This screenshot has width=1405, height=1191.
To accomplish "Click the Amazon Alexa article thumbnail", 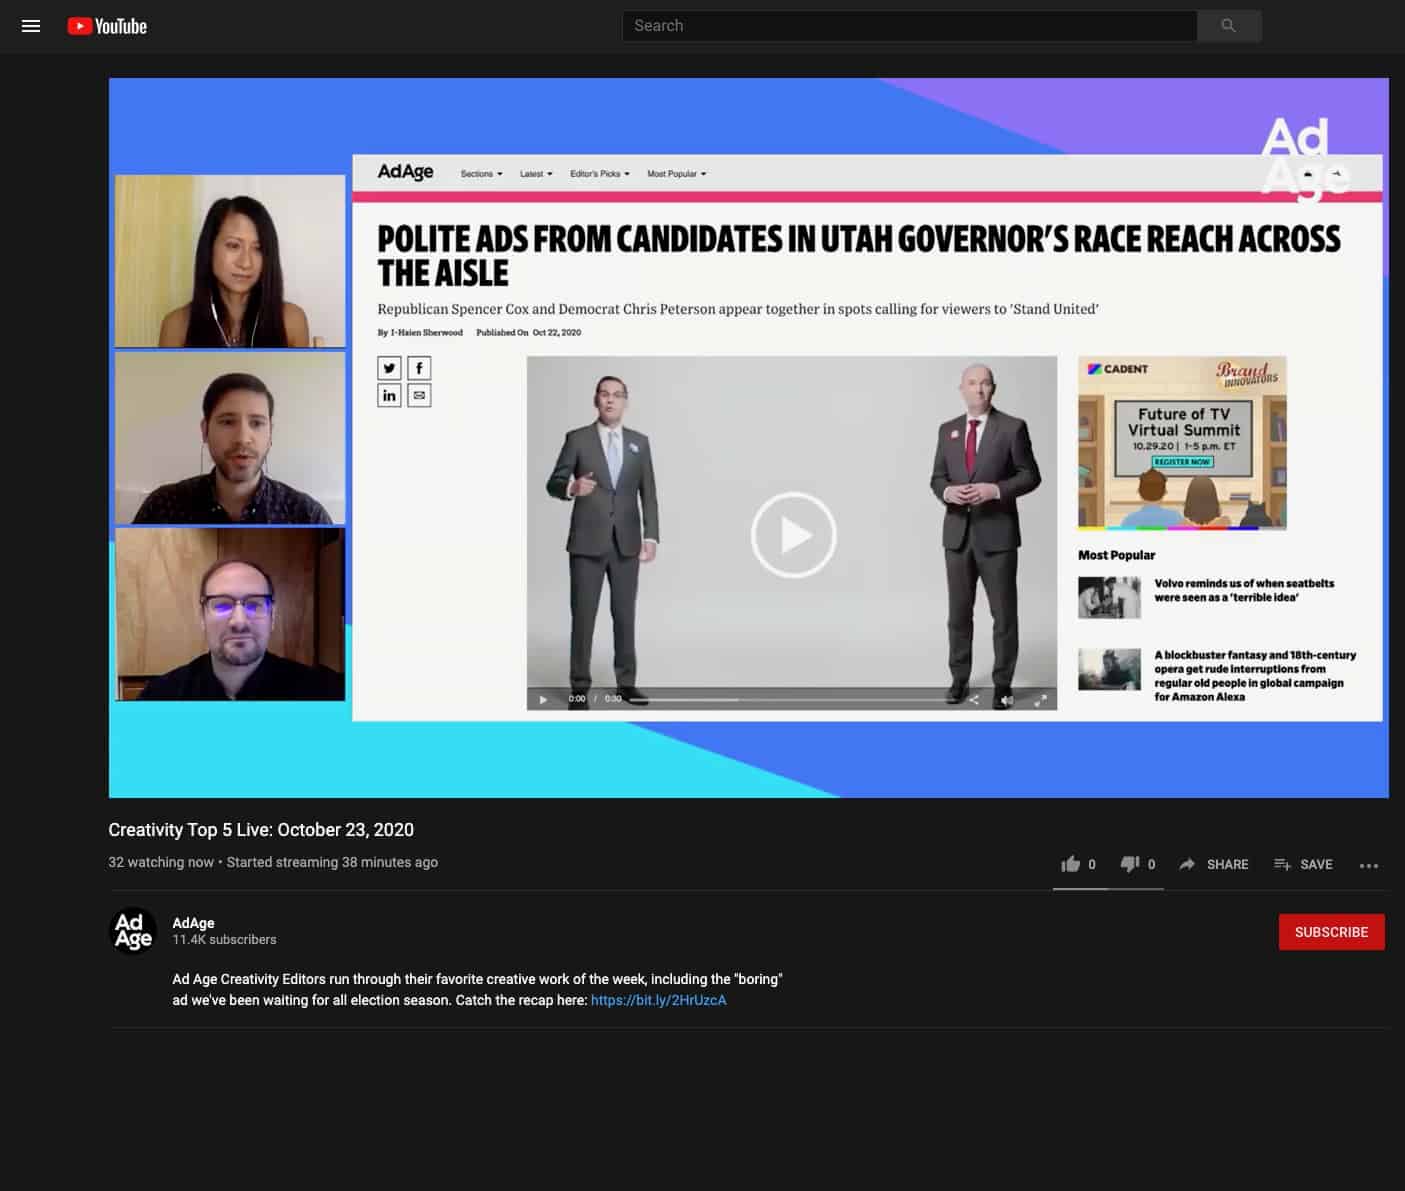I will [x=1109, y=670].
